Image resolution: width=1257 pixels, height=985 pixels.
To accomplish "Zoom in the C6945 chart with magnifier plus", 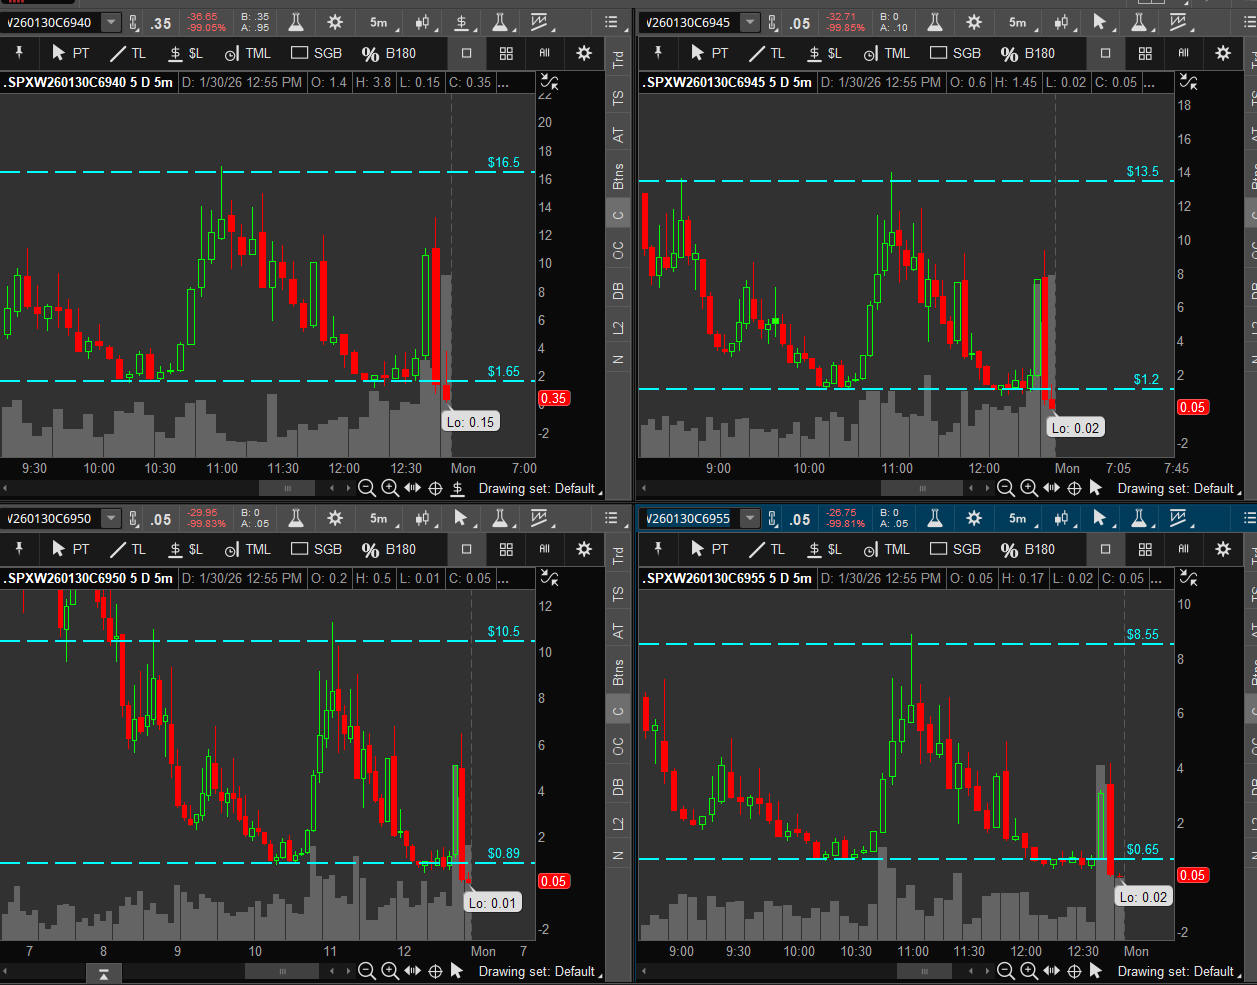I will click(x=1028, y=488).
